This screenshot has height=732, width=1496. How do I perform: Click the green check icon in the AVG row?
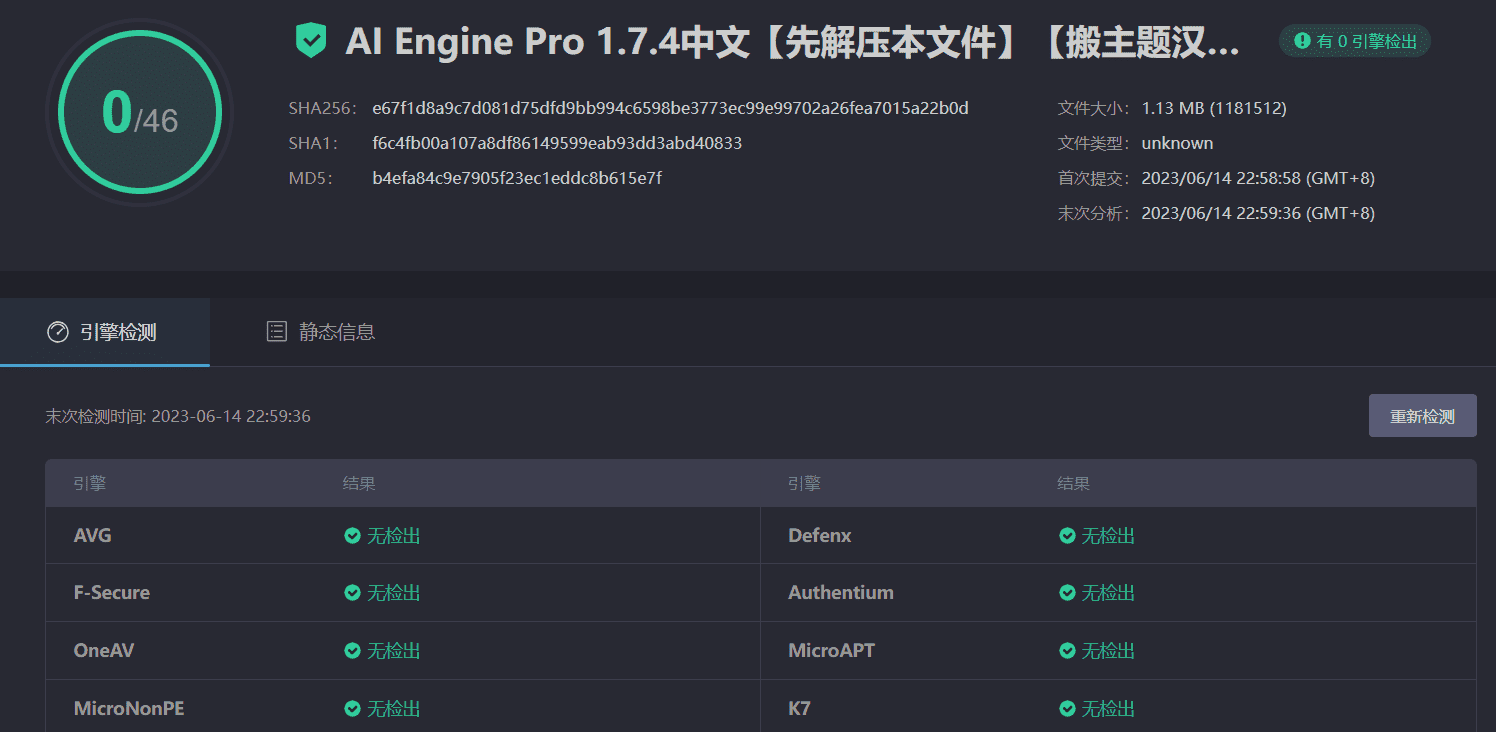352,536
